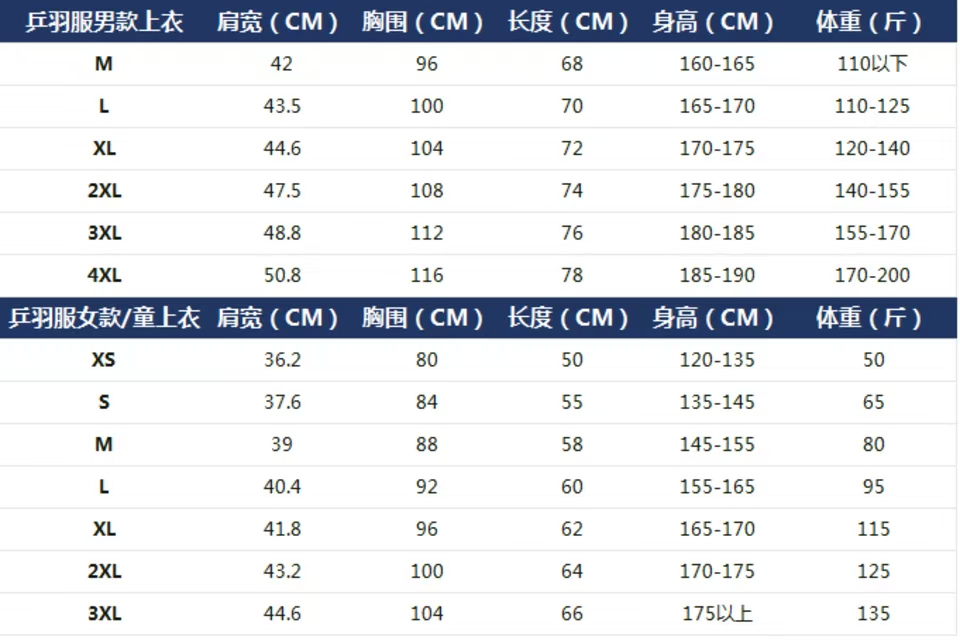Screen dimensions: 960x640
Task: Click chest value 116
Action: [427, 275]
